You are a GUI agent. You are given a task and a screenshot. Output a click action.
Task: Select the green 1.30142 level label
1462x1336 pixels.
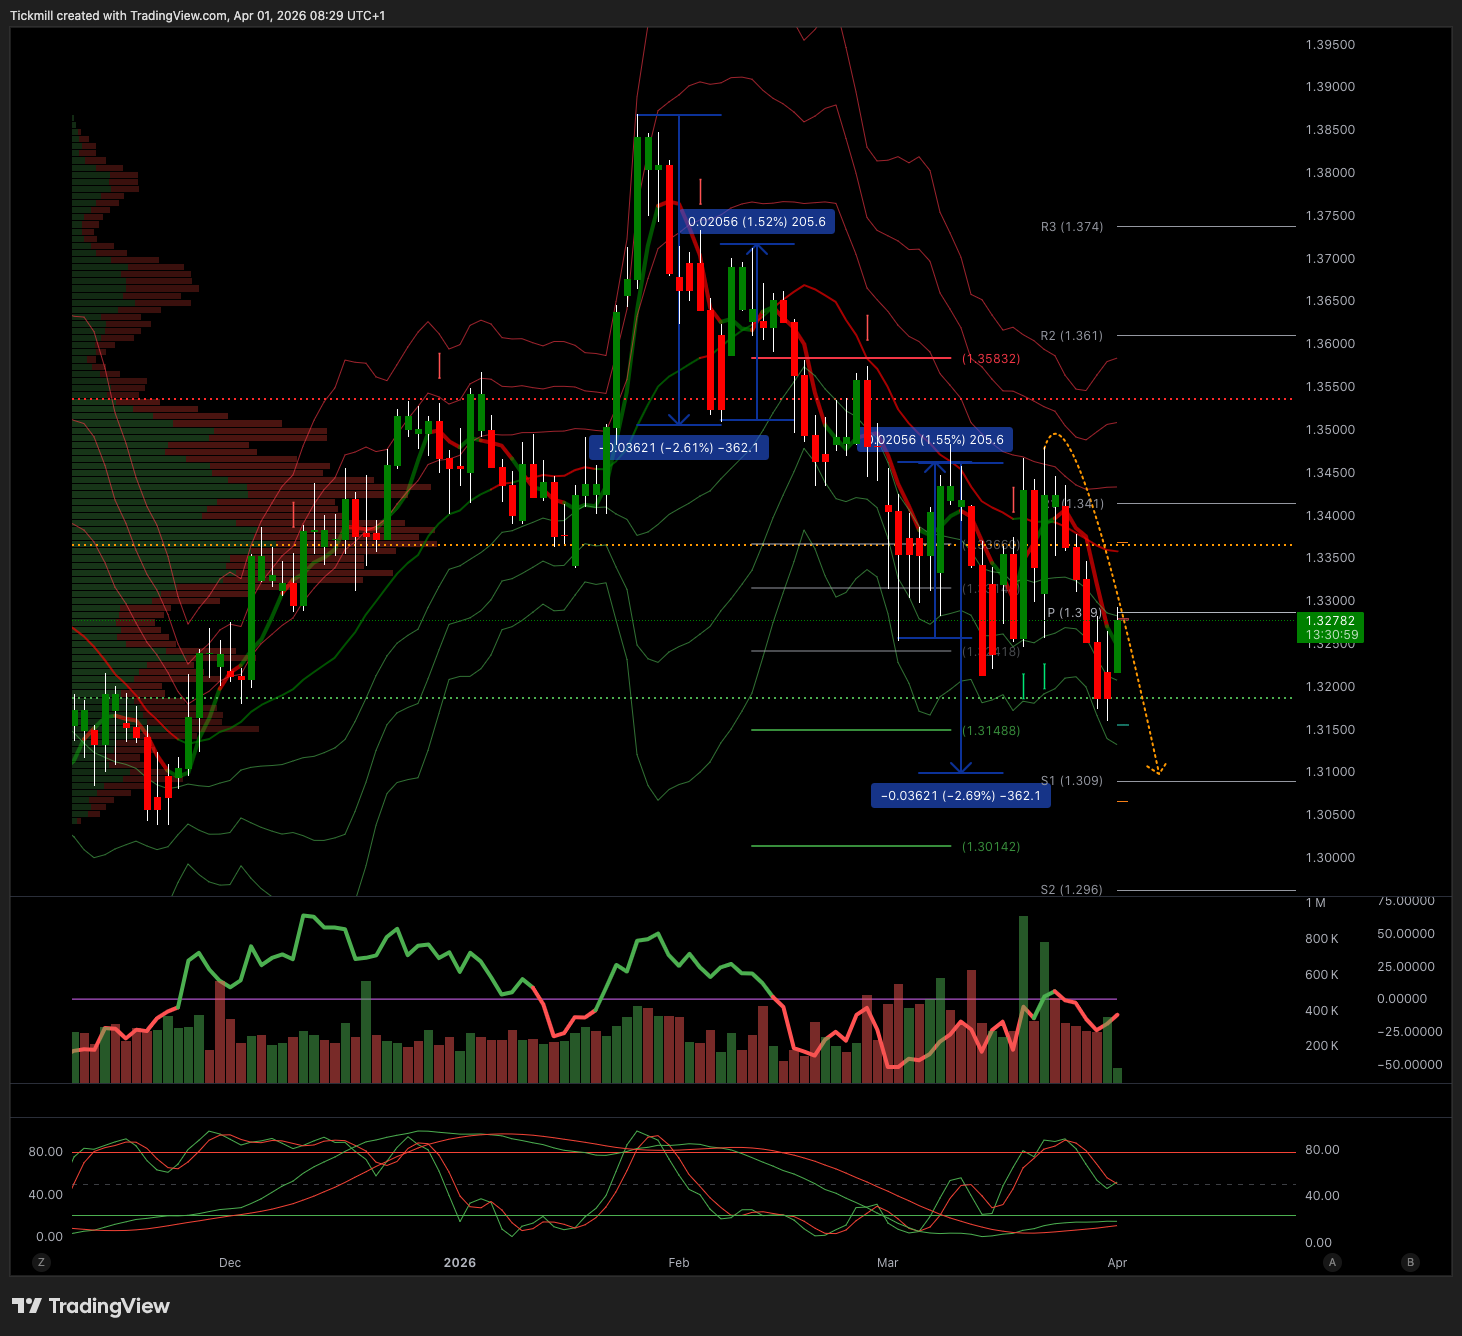point(991,847)
